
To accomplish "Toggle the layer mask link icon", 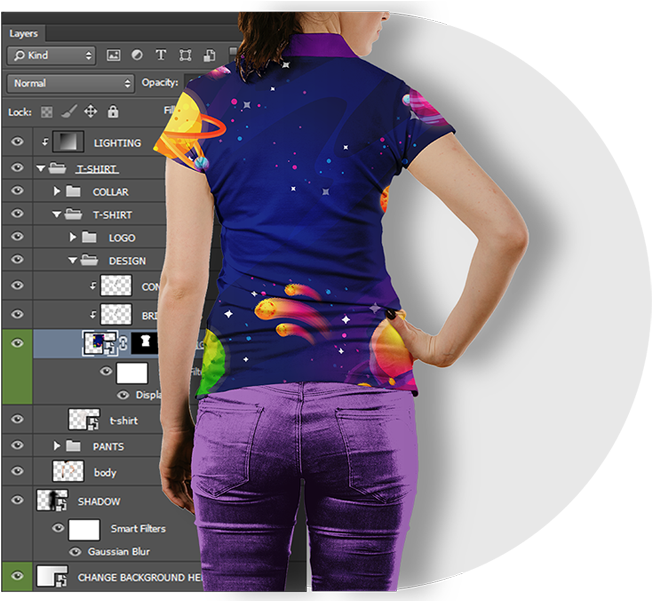I will click(123, 343).
